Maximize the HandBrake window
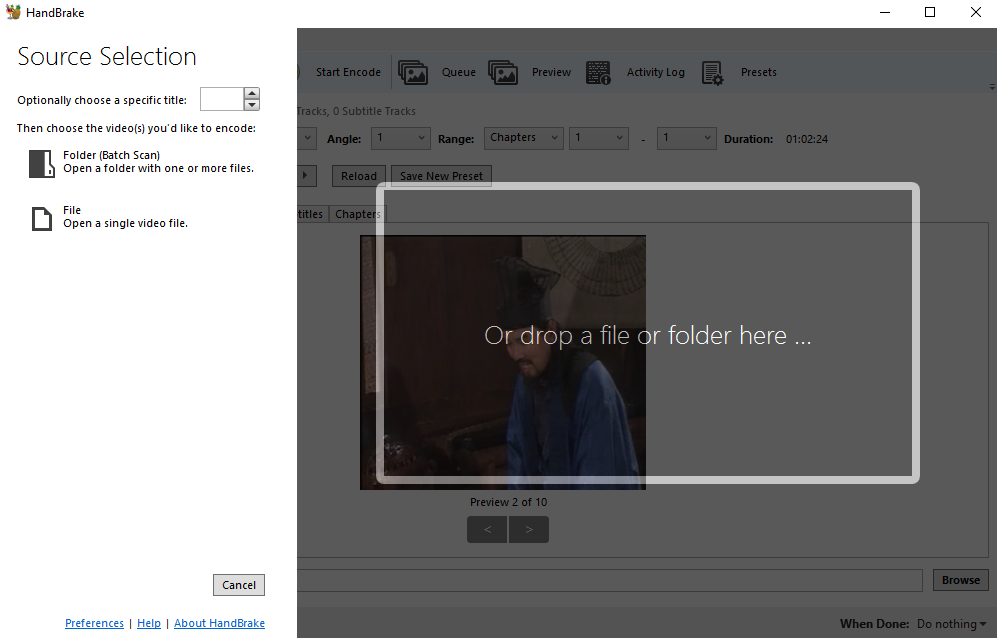Viewport: 997px width, 638px height. [930, 12]
